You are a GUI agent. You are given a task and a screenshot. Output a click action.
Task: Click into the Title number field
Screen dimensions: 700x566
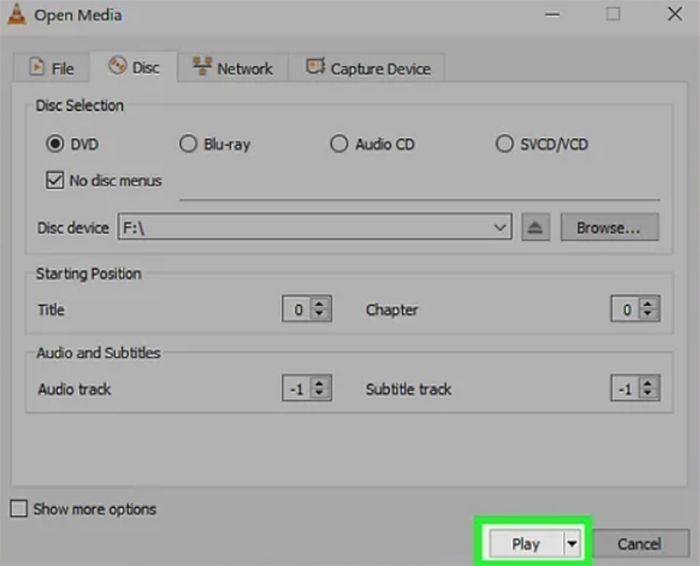point(297,309)
